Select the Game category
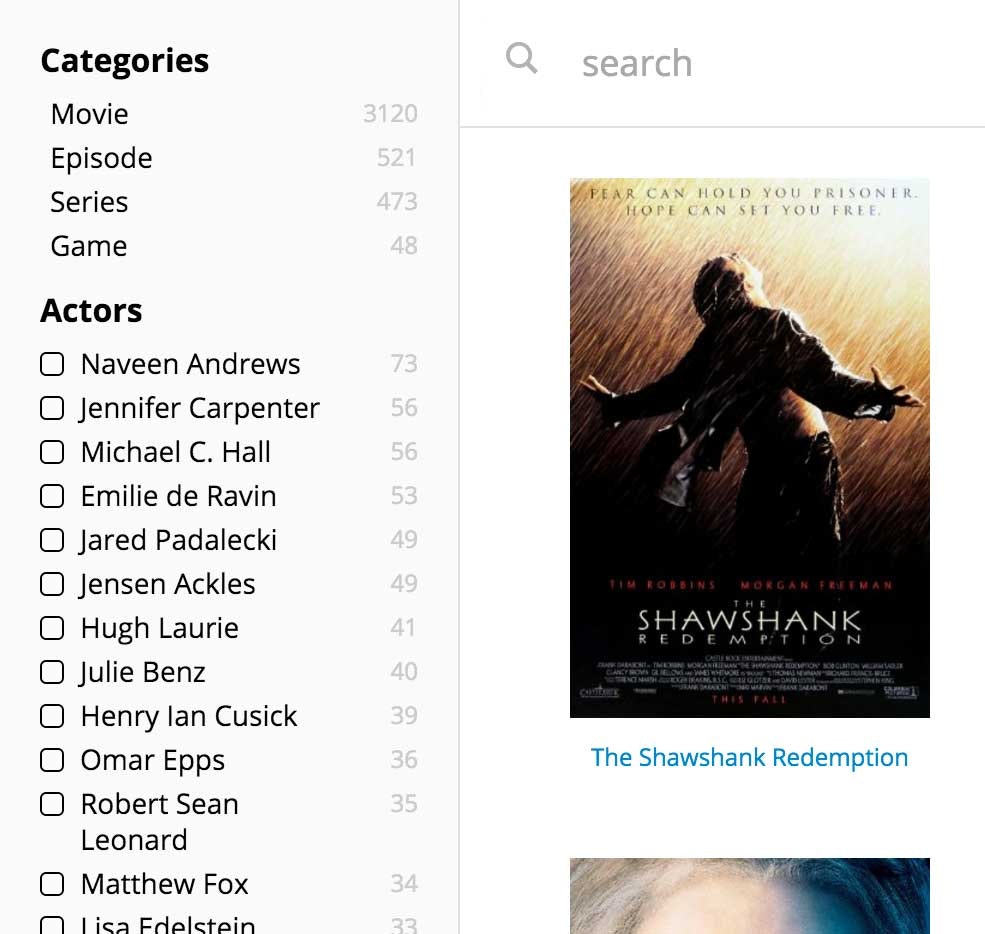The width and height of the screenshot is (985, 934). pos(89,246)
